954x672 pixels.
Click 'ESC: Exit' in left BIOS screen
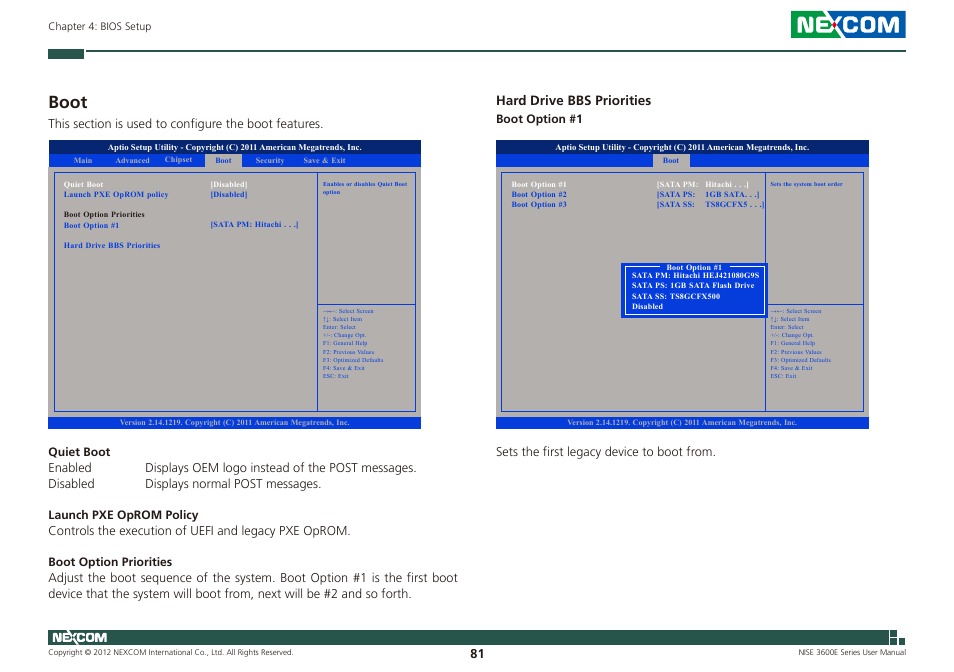point(336,376)
